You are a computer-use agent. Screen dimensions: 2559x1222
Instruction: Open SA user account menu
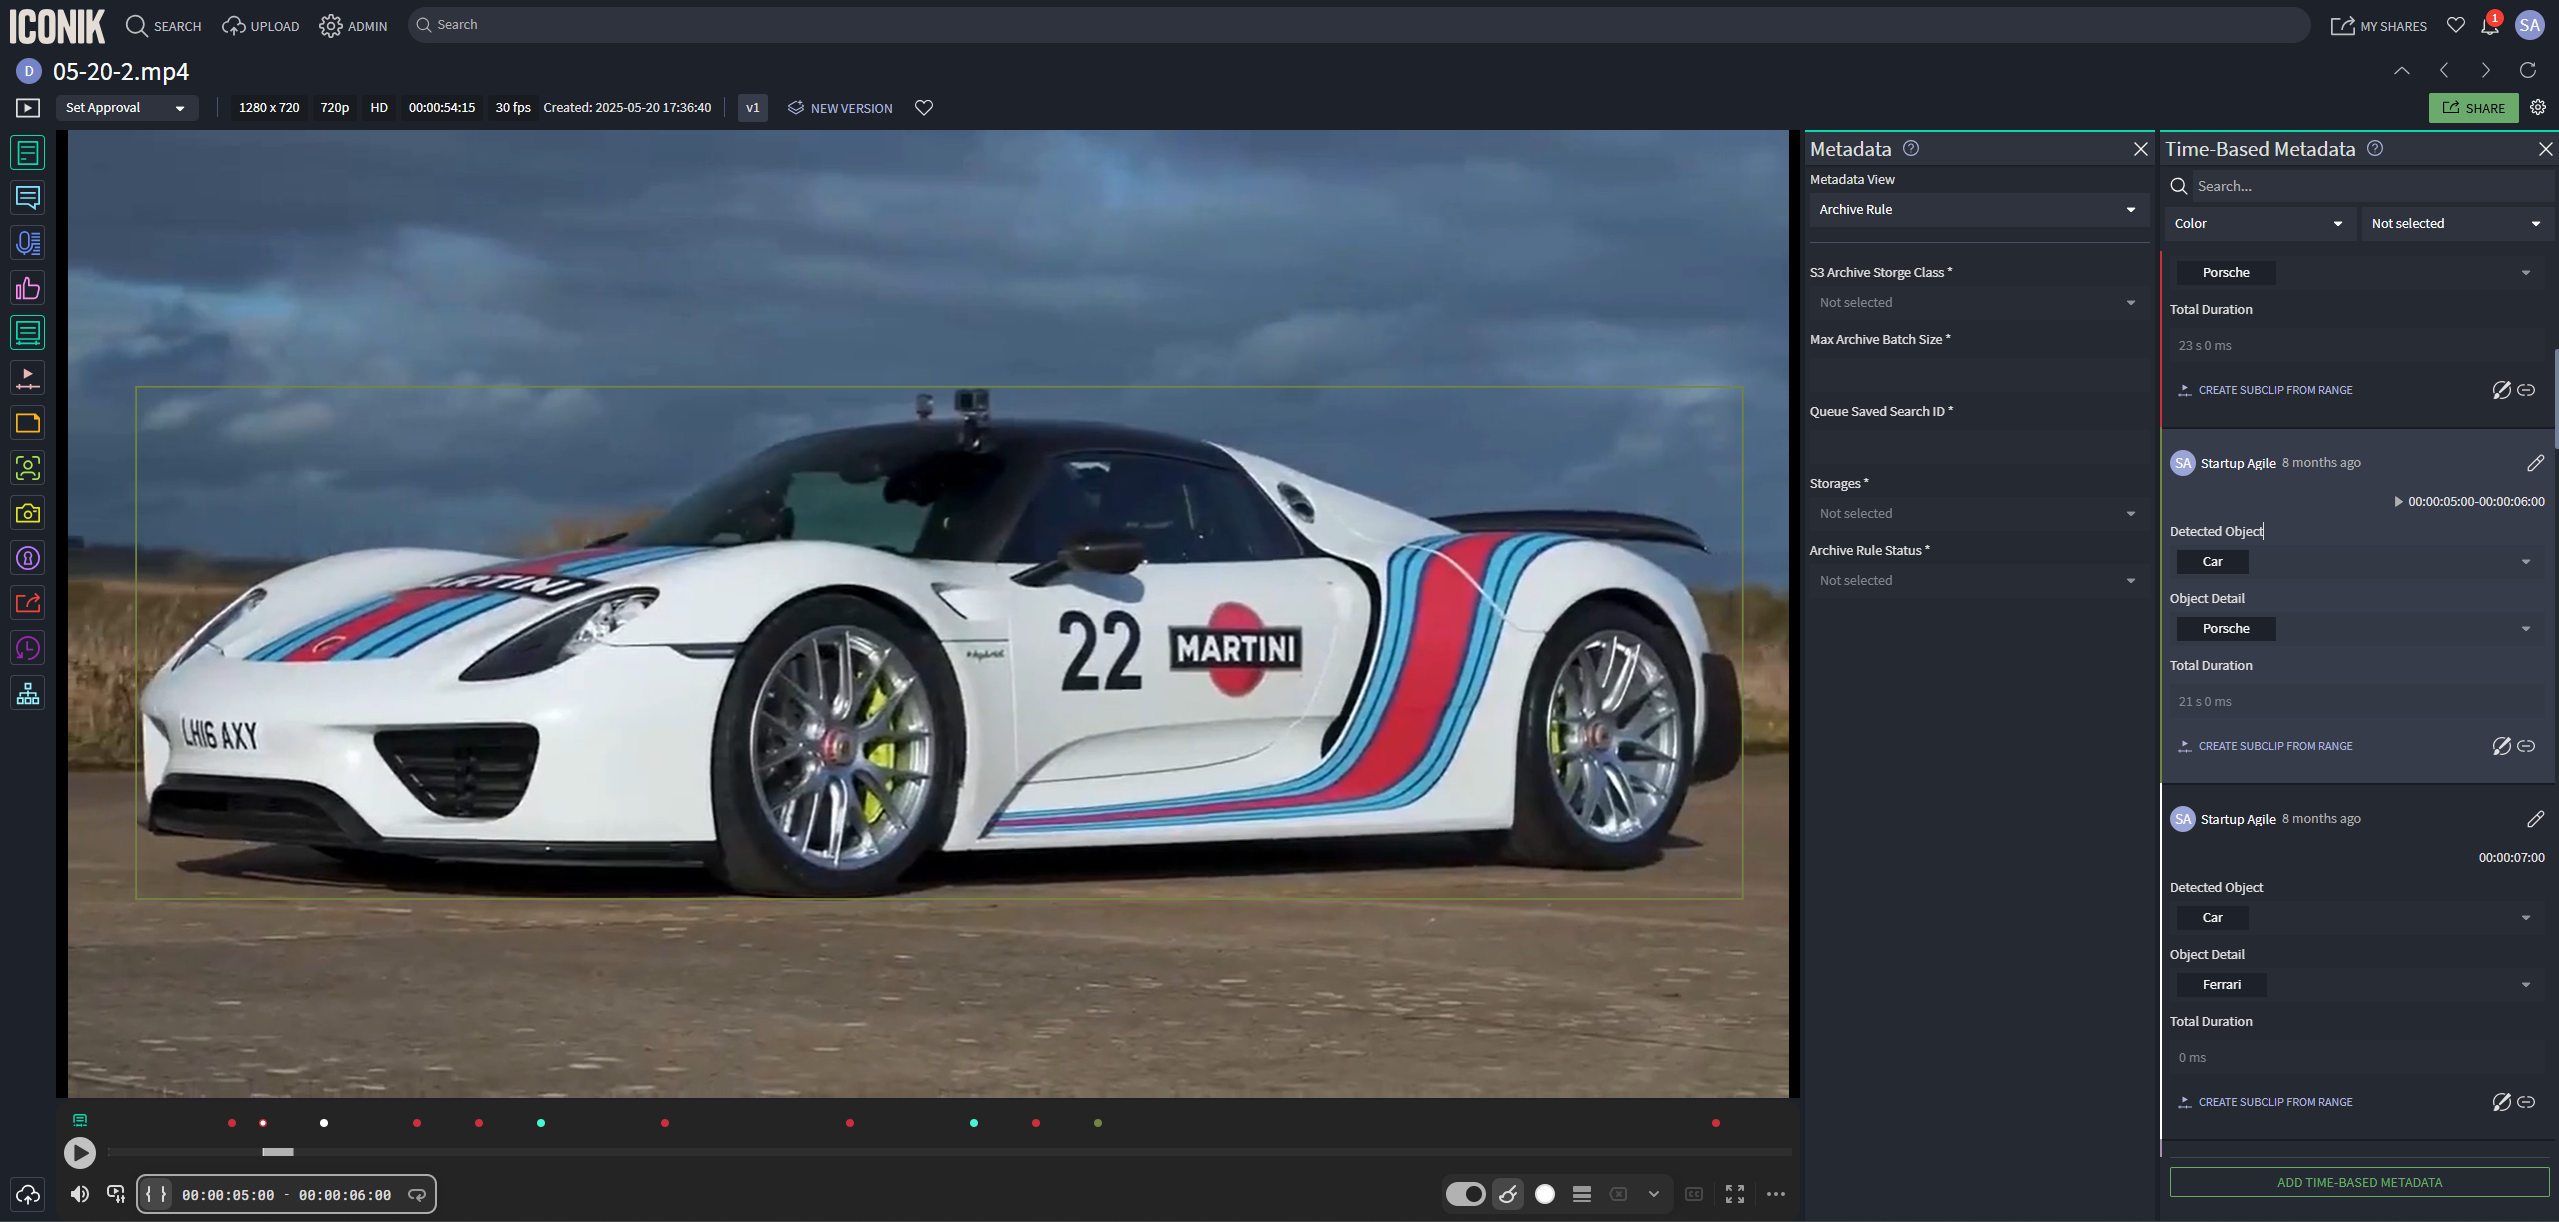coord(2530,26)
